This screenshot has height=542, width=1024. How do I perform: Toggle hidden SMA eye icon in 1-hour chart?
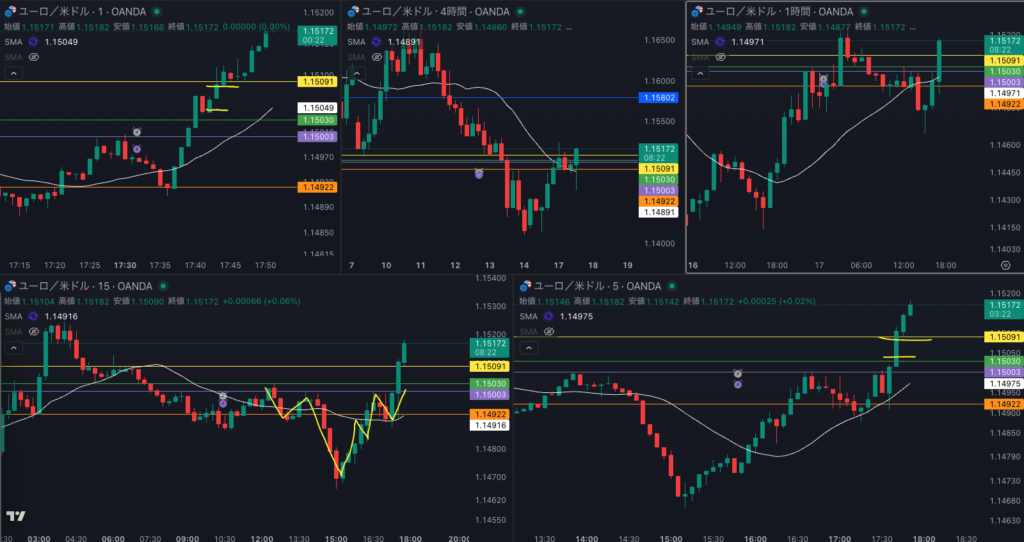(719, 58)
